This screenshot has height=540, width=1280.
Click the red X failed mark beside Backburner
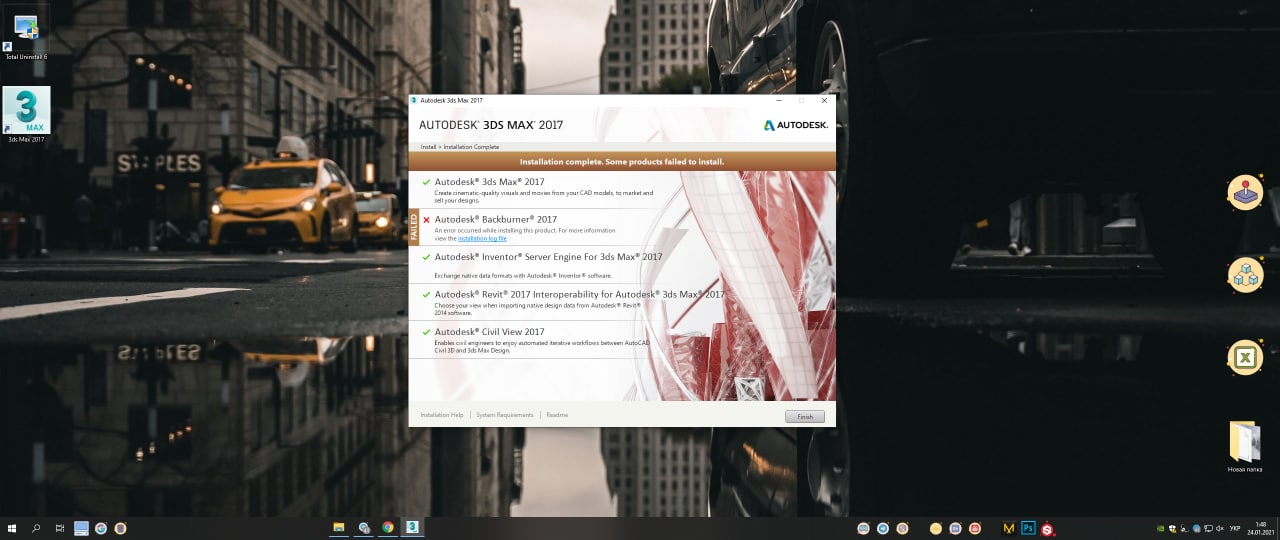pyautogui.click(x=426, y=220)
